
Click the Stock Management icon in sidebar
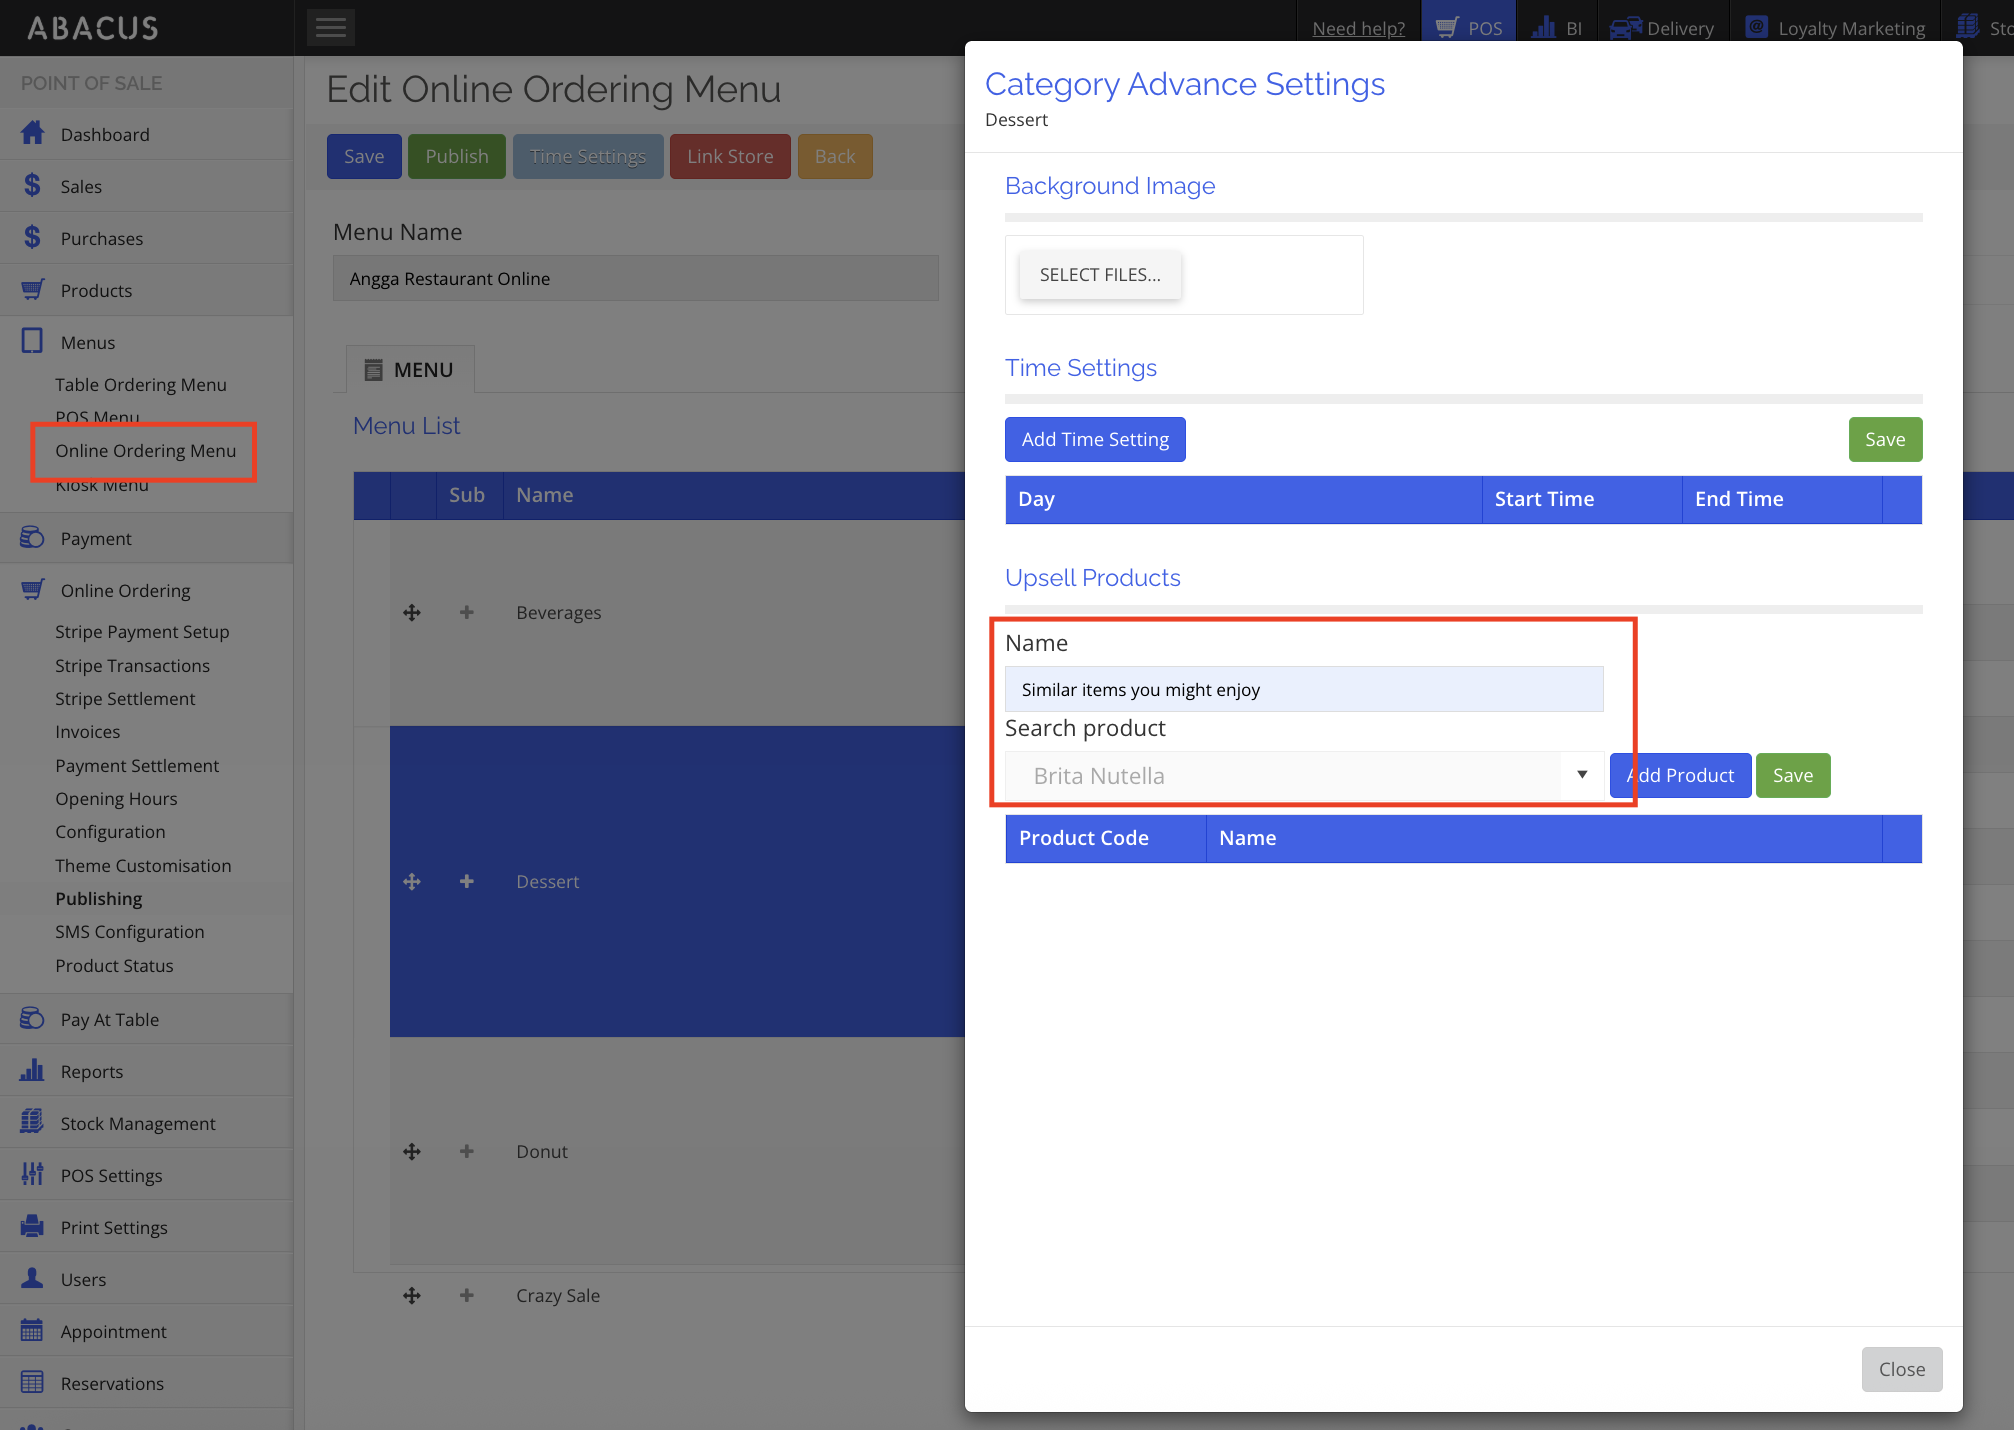point(33,1122)
